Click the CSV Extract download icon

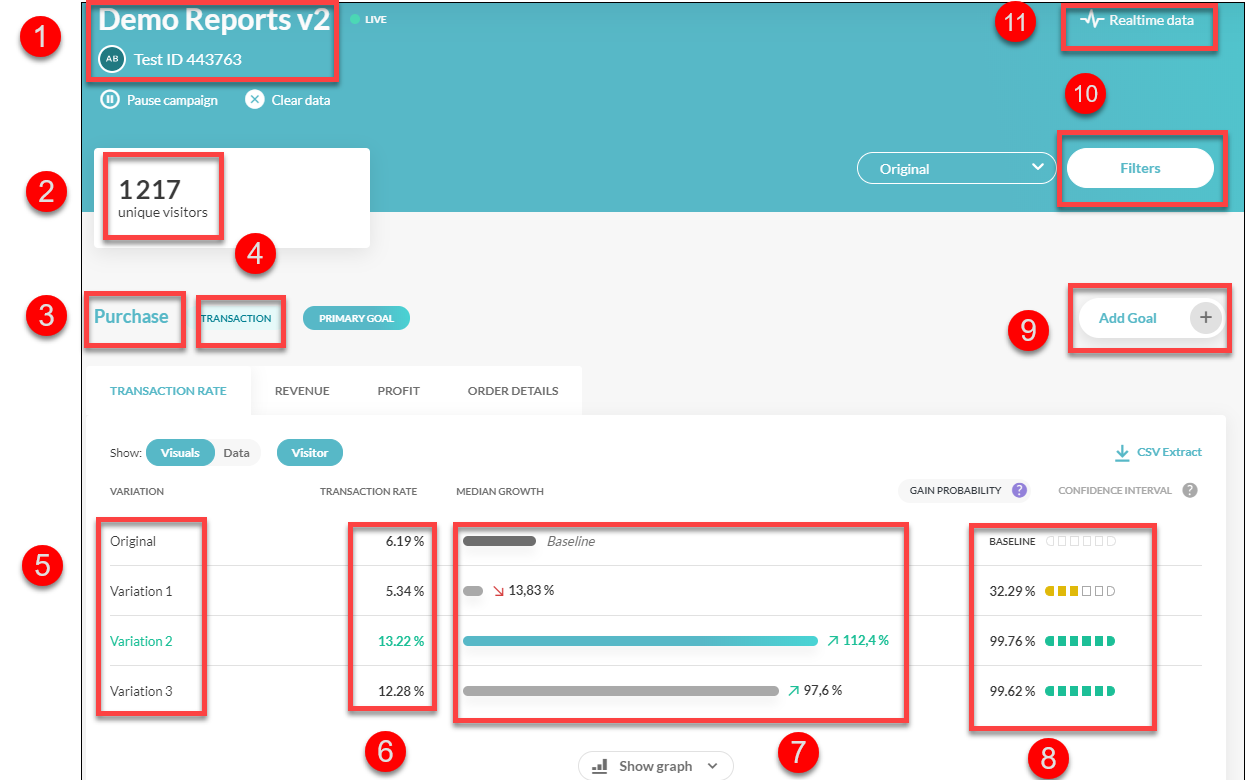[x=1122, y=453]
